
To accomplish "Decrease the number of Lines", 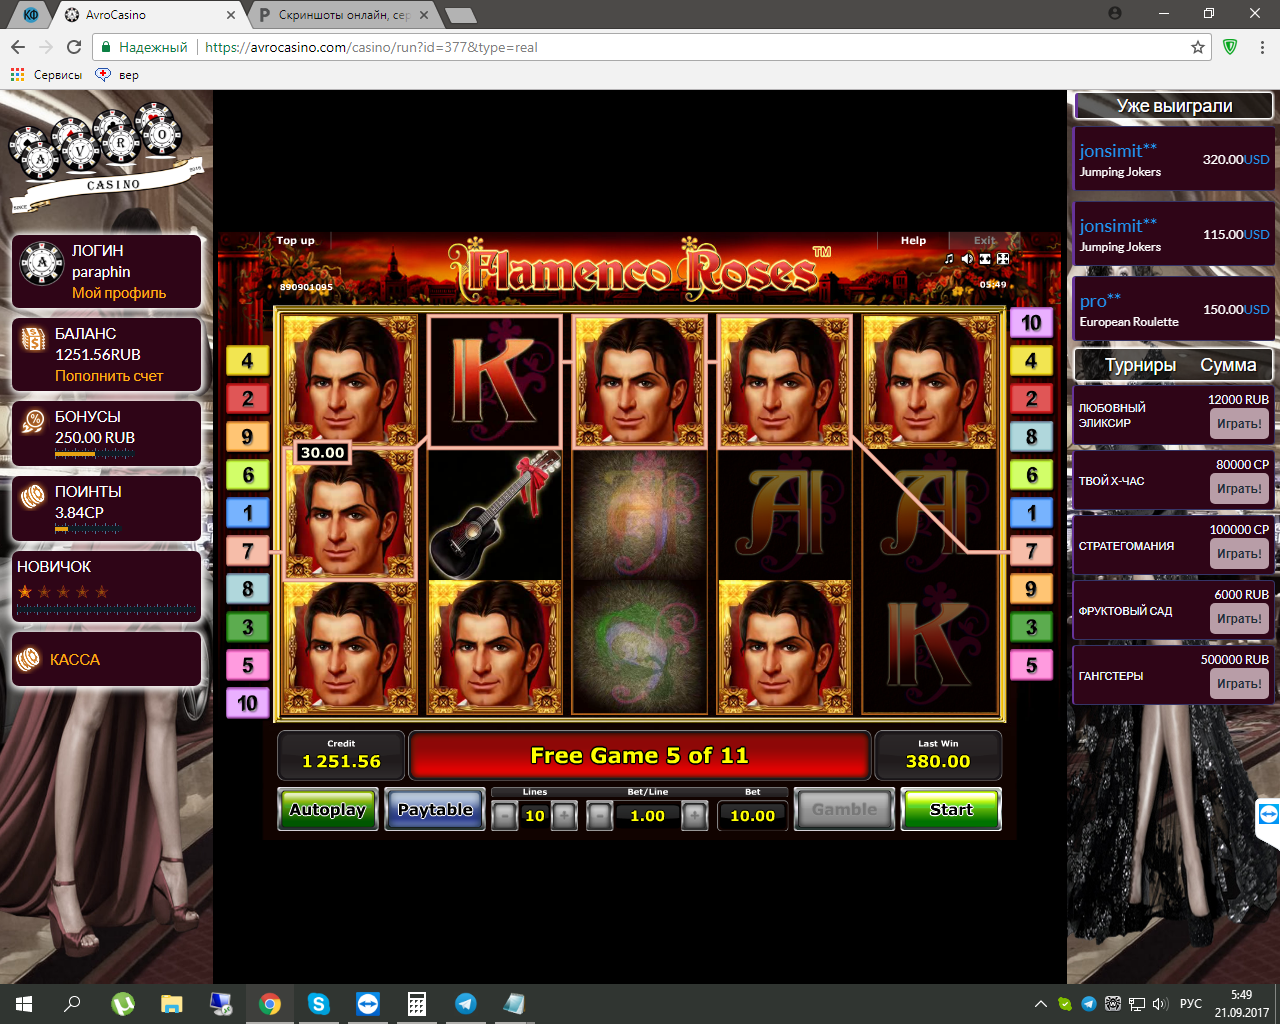I will point(505,816).
